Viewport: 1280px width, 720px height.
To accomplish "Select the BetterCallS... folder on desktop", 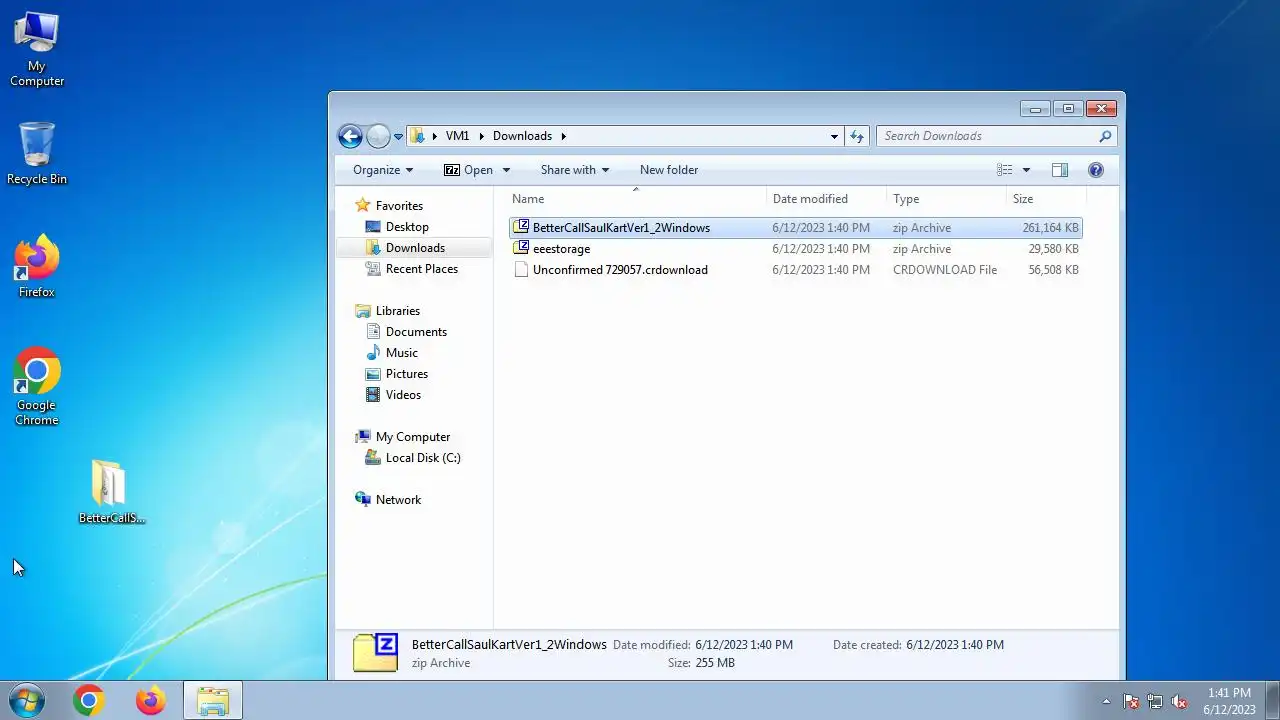I will pyautogui.click(x=112, y=492).
